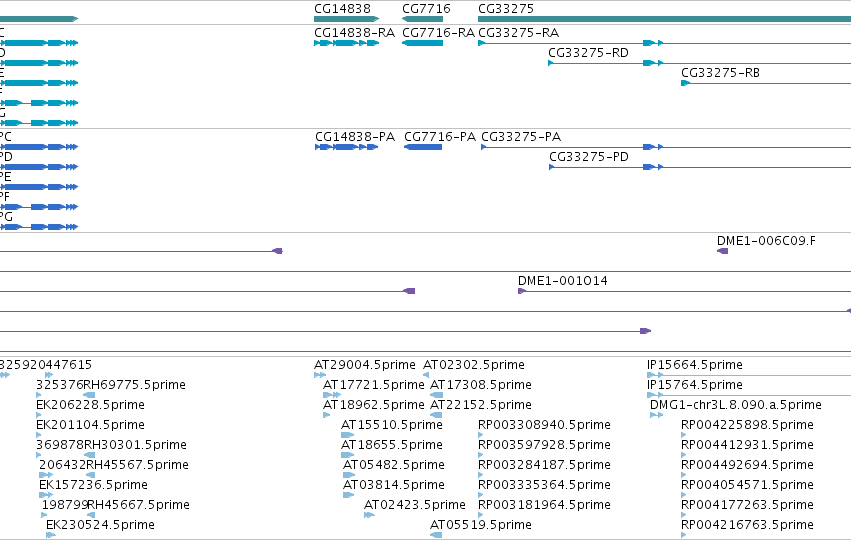Select the CG7716-RA transcript glyph
Screen dimensions: 851x540
point(422,43)
